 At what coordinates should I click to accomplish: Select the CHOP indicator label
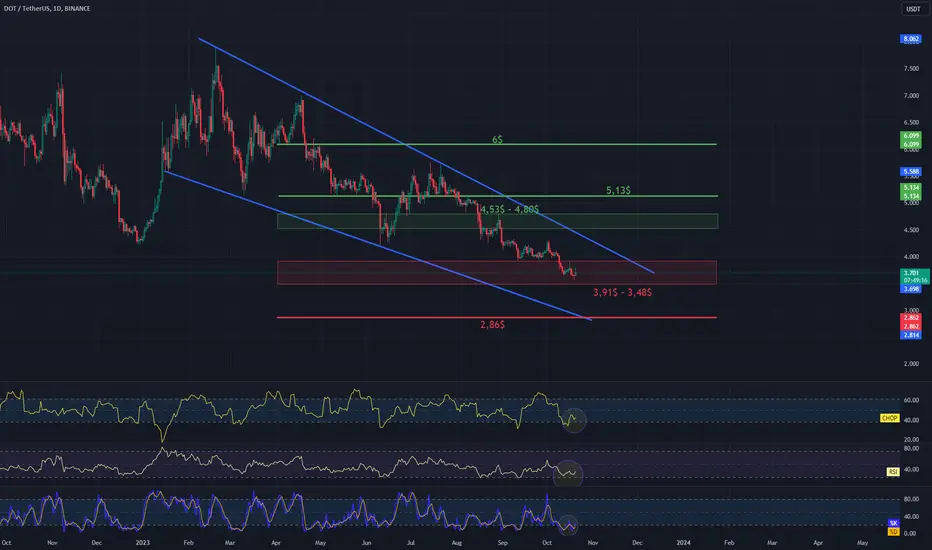pos(889,418)
